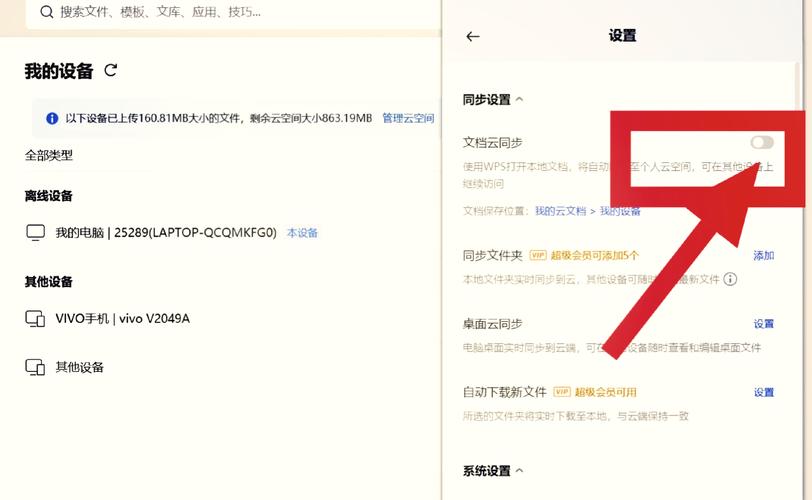Click VIP badge next to 同步文件夹
Viewport: 812px width, 500px height.
[x=538, y=256]
